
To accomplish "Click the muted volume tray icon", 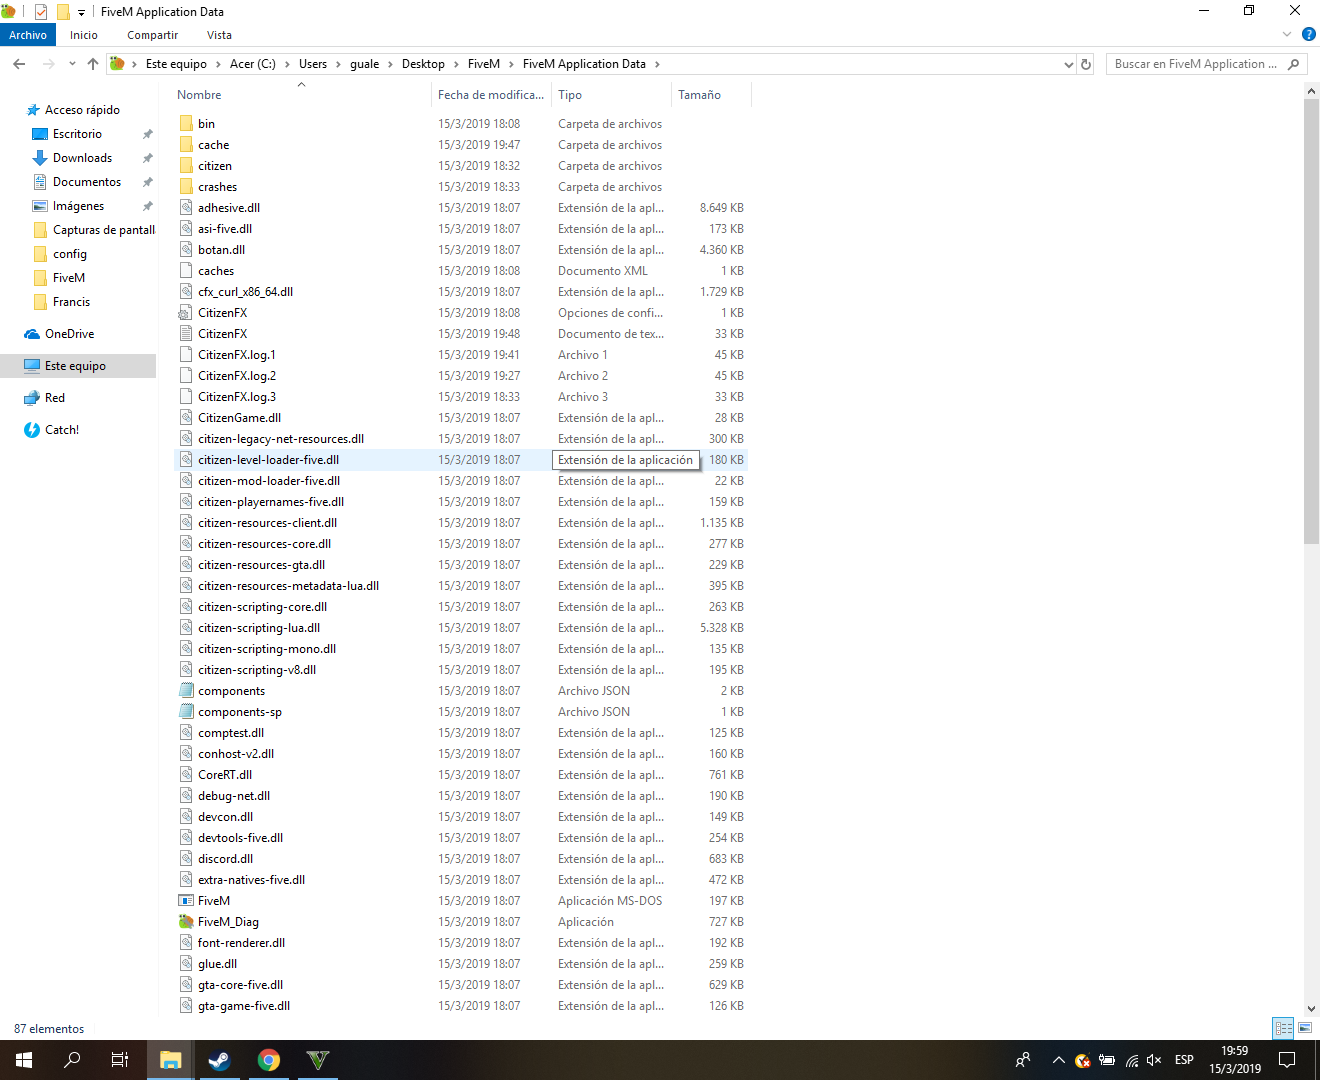I will click(x=1154, y=1060).
